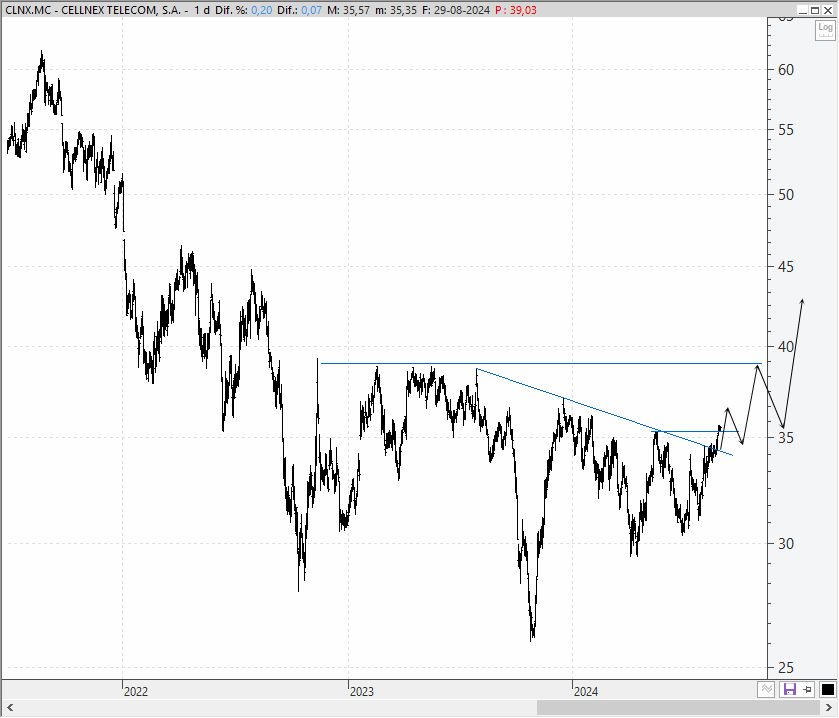Click the 35 price level label

click(785, 438)
